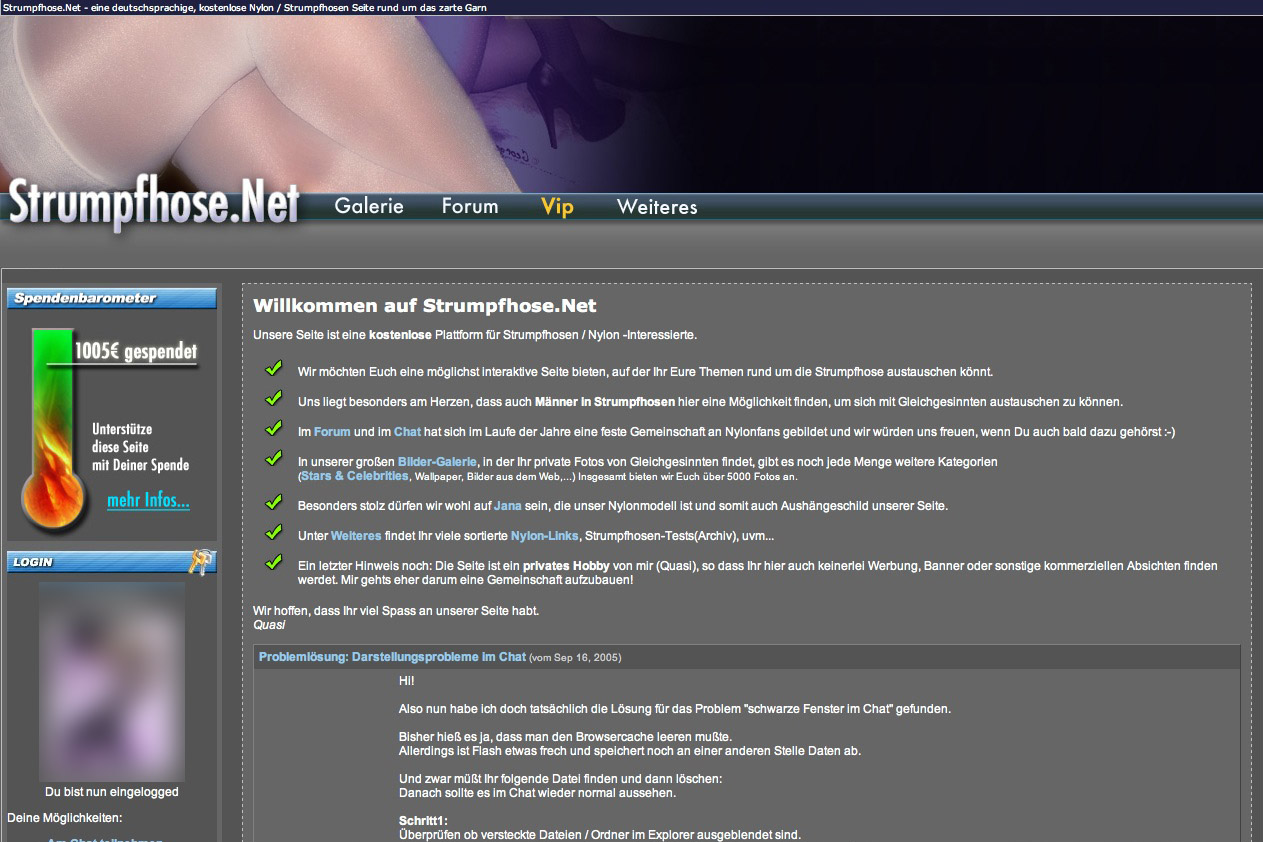This screenshot has width=1263, height=842.
Task: Click checkmark icon beside 'Unter Weiteres' line
Action: [x=274, y=532]
